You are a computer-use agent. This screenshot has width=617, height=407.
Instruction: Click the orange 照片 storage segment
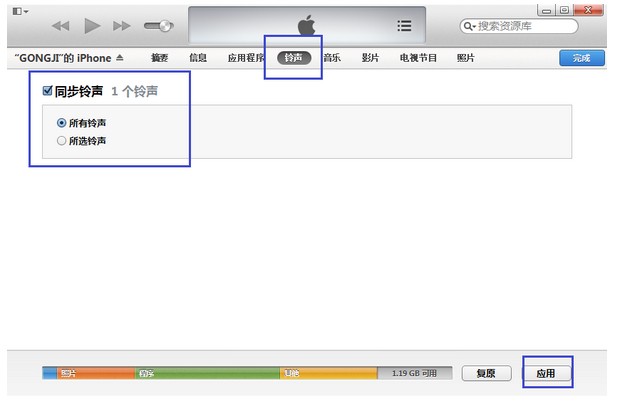96,373
